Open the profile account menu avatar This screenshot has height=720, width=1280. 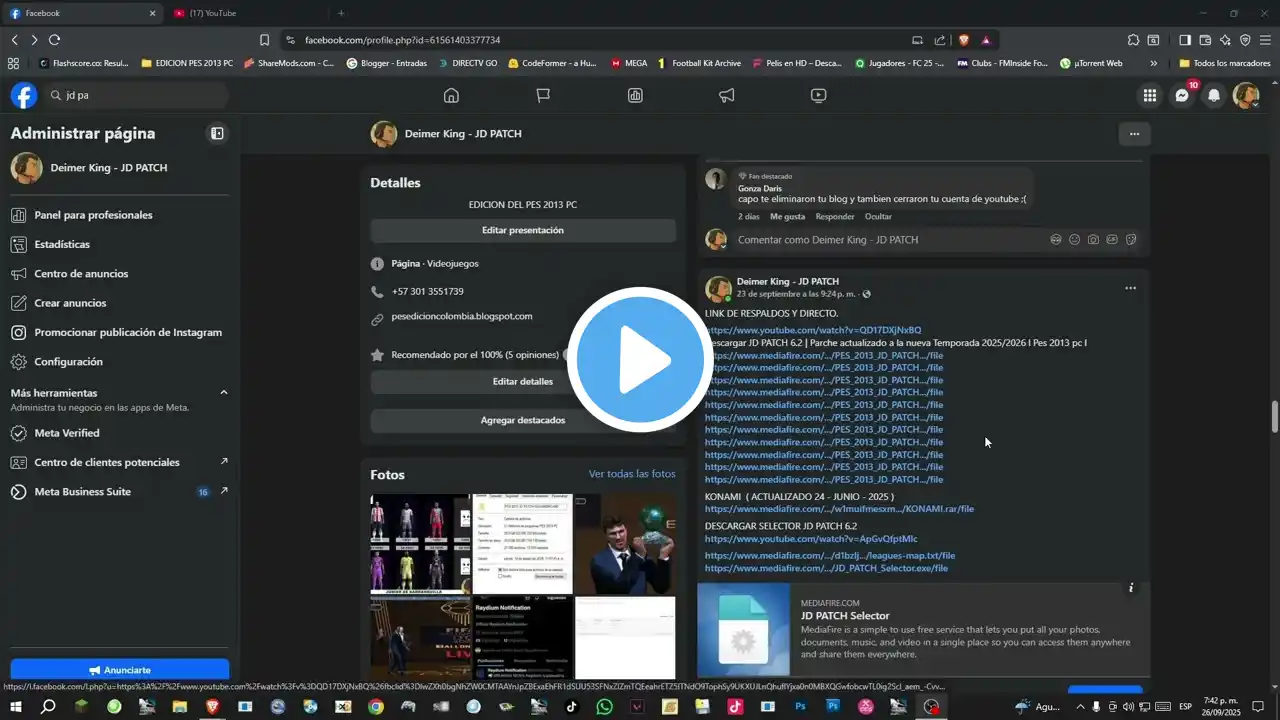pos(1246,95)
